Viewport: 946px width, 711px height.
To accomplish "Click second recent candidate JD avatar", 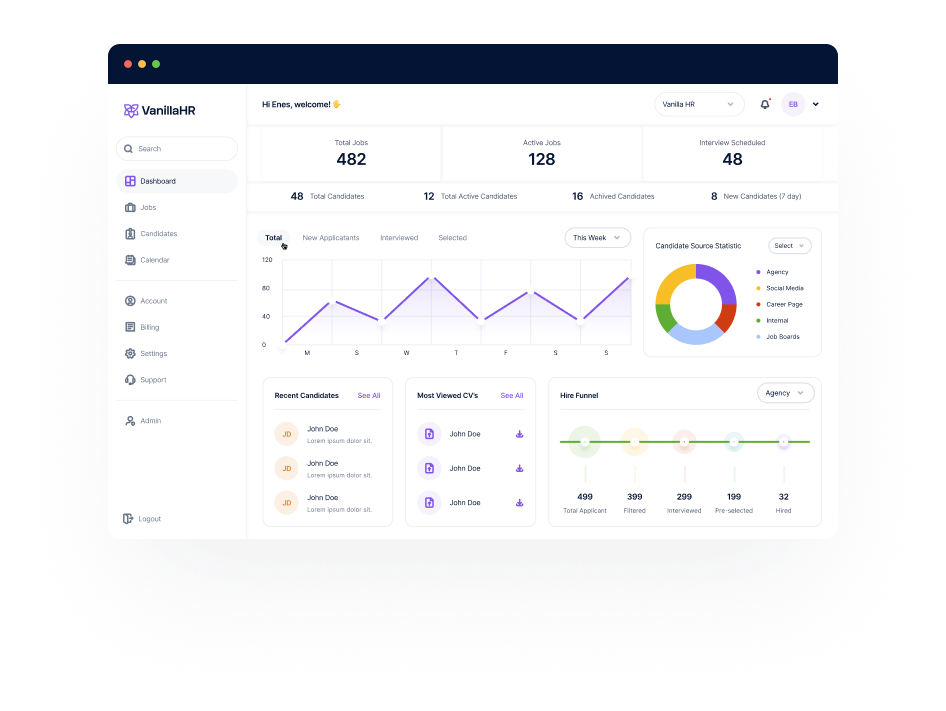I will [287, 468].
